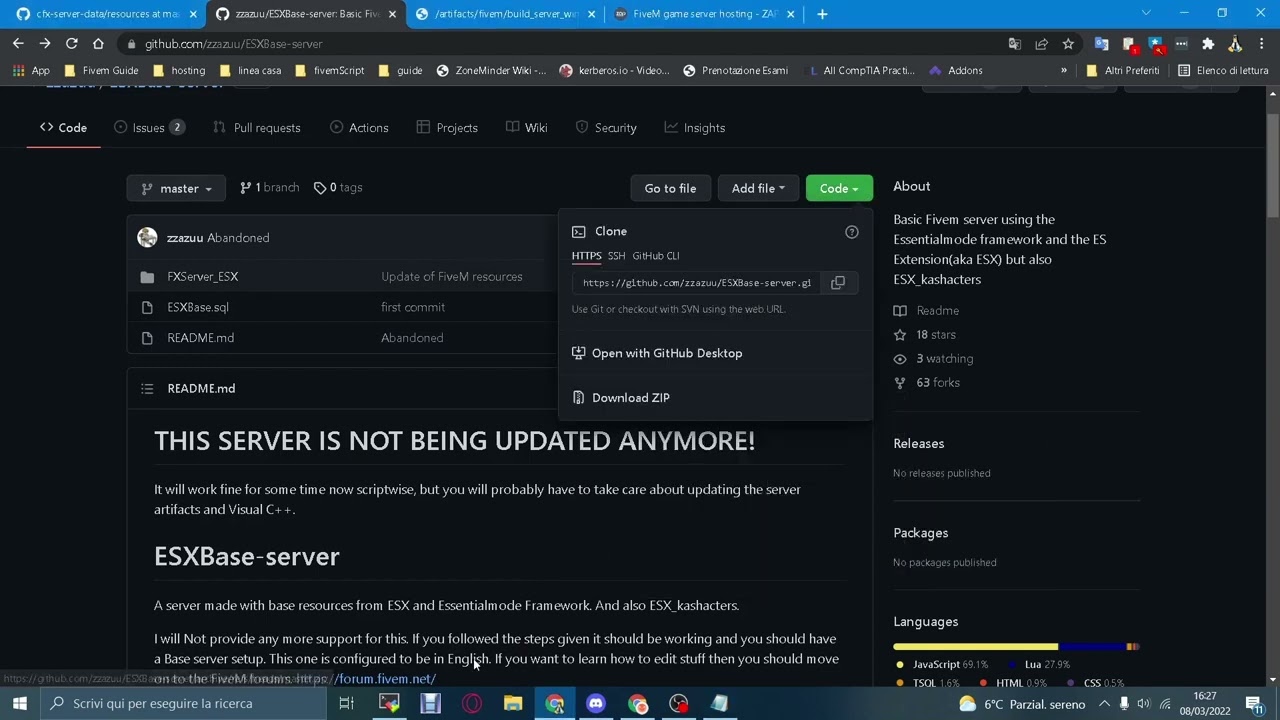
Task: Open zzazuu avatar in the commit row
Action: [x=147, y=238]
